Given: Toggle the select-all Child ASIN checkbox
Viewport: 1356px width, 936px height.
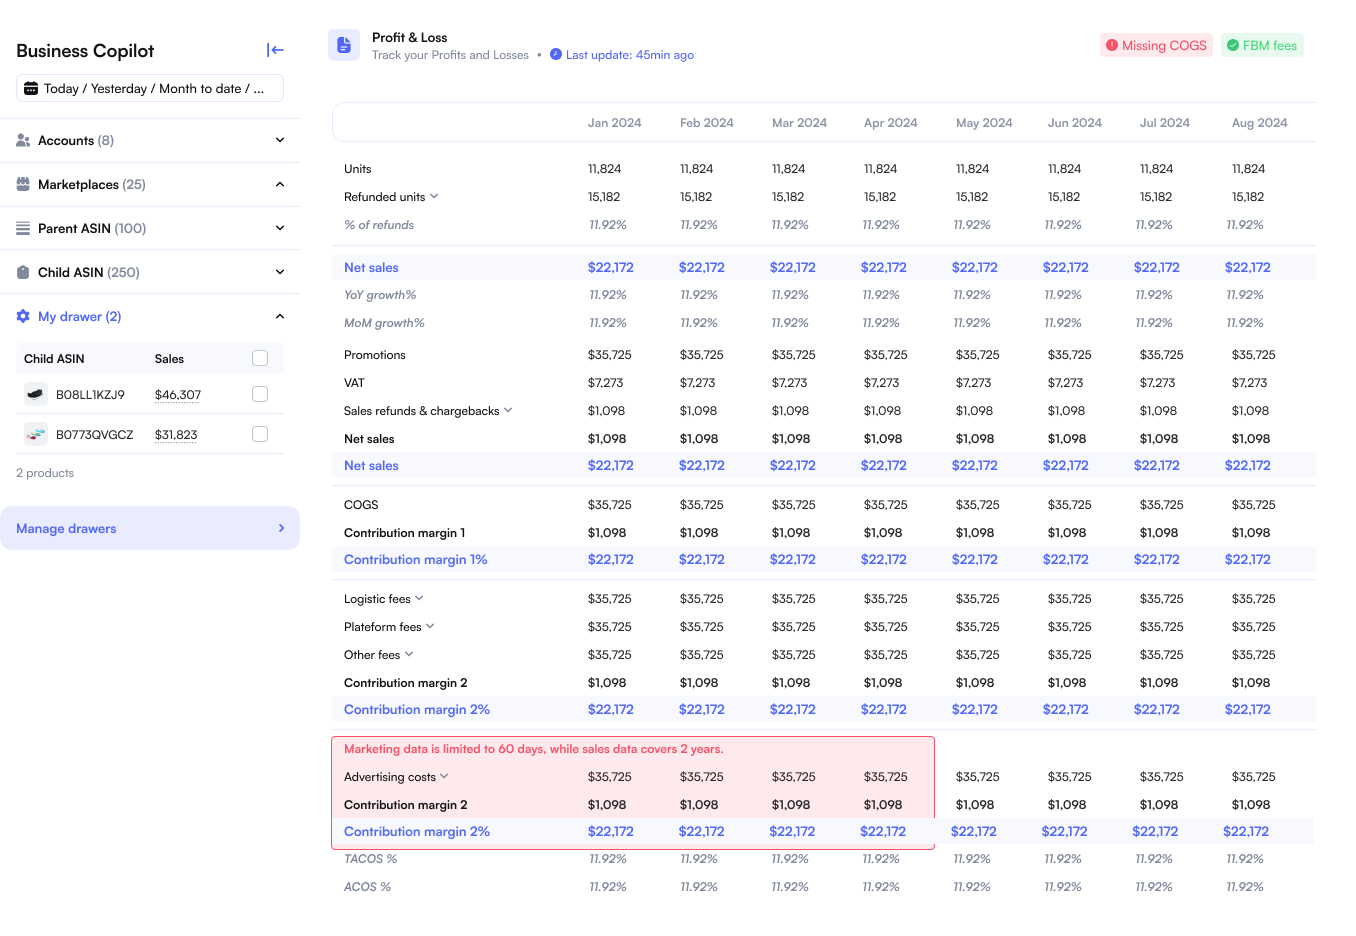Looking at the screenshot, I should coord(260,358).
